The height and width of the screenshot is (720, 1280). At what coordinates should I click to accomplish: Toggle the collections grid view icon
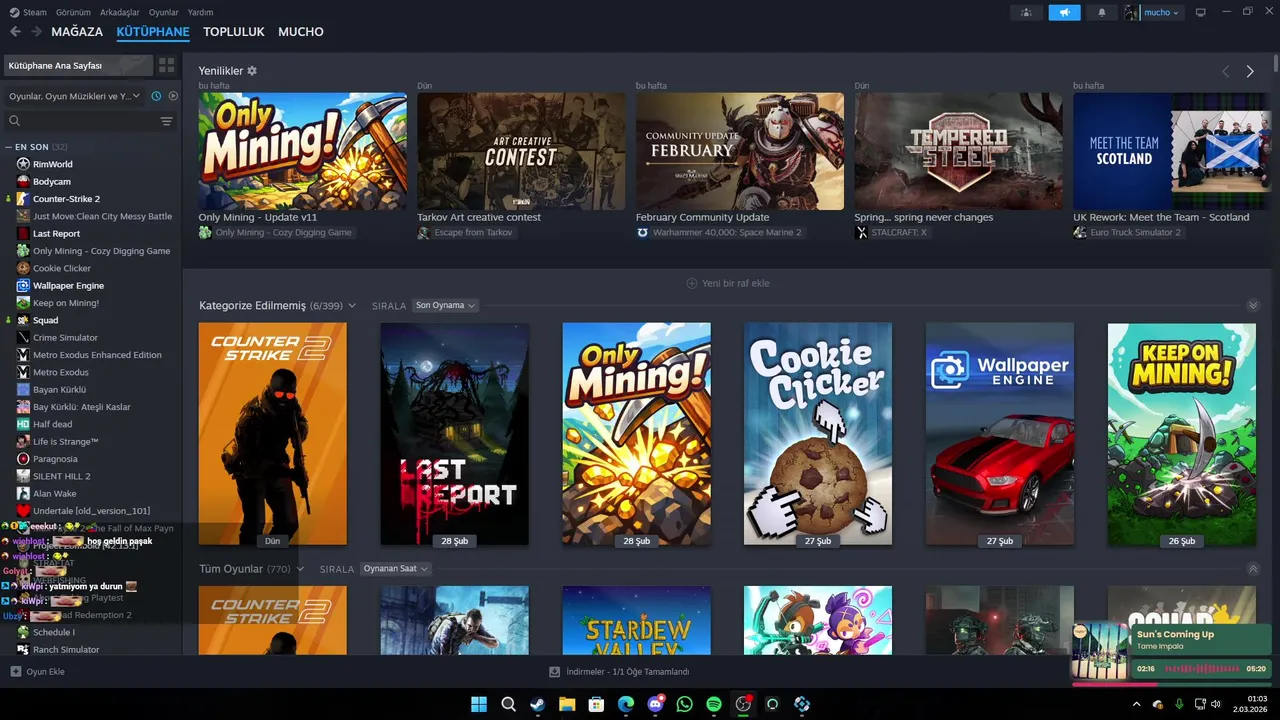pyautogui.click(x=167, y=65)
